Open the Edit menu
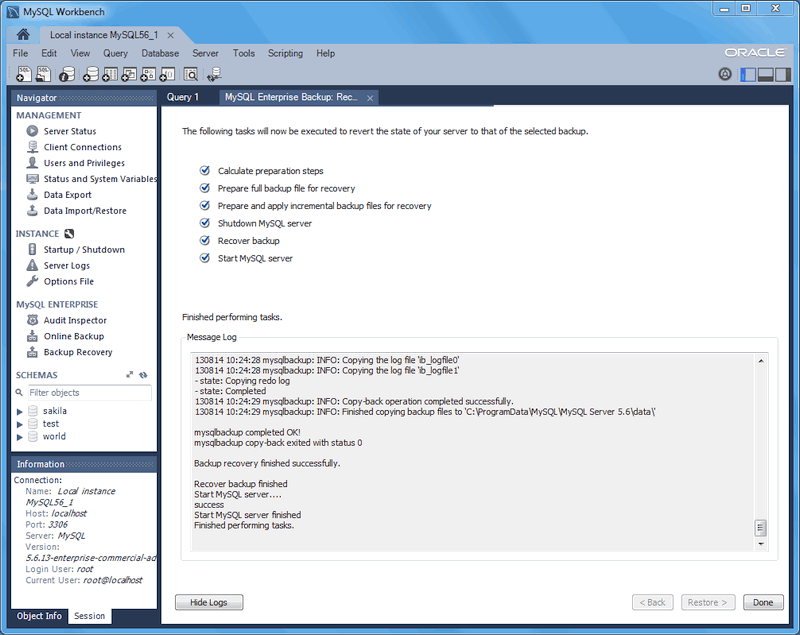The height and width of the screenshot is (635, 800). pyautogui.click(x=49, y=53)
